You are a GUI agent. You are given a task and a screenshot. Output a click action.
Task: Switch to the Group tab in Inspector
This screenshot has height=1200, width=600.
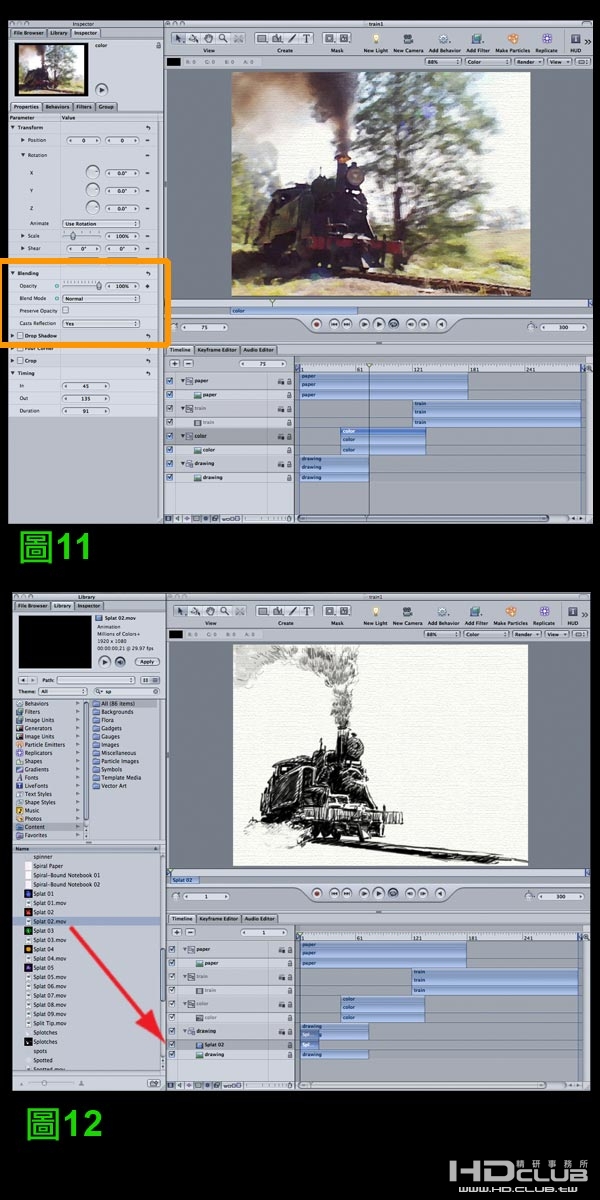point(106,107)
